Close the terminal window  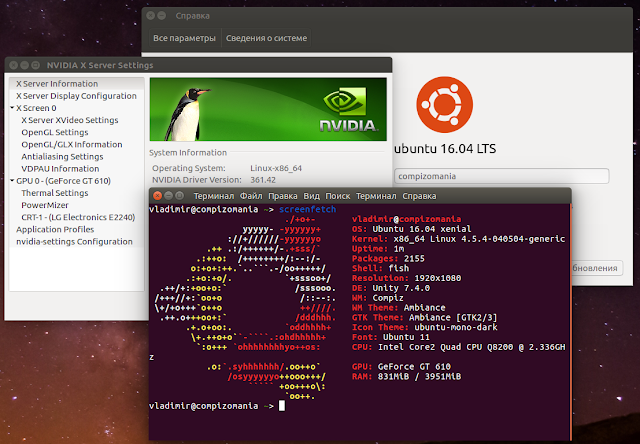tap(157, 196)
